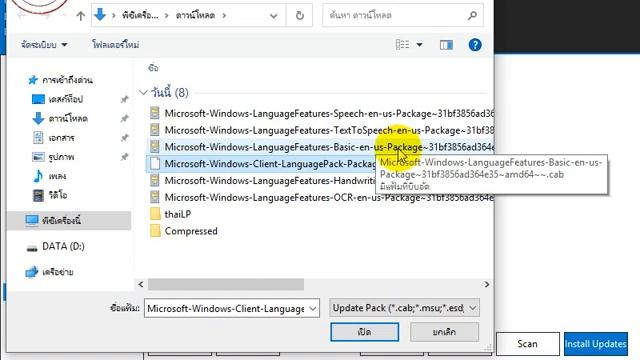The image size is (640, 360).
Task: Click the cab icon of OCR-en-us file
Action: pos(155,197)
